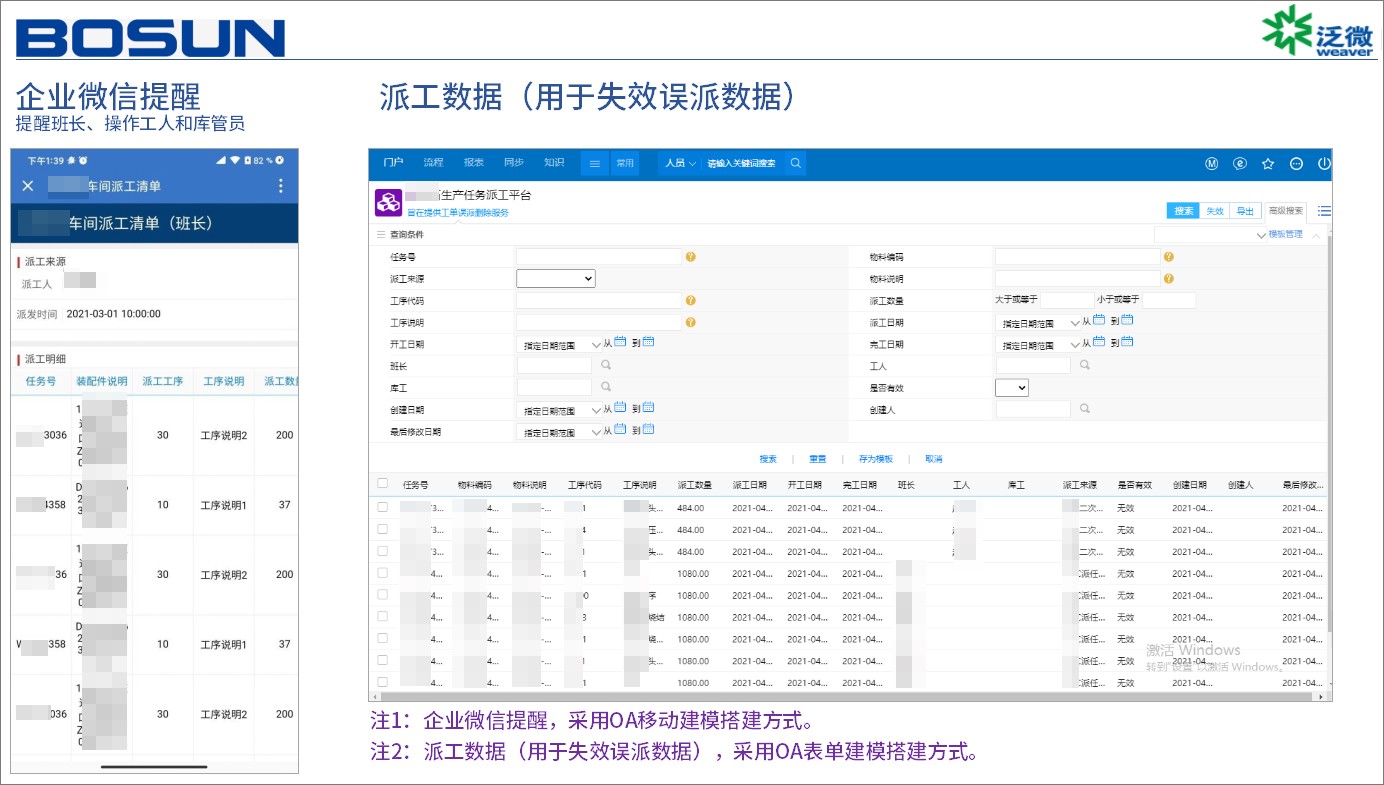Viewport: 1384px width, 785px height.
Task: Click the top keyword search input box
Action: click(x=744, y=163)
